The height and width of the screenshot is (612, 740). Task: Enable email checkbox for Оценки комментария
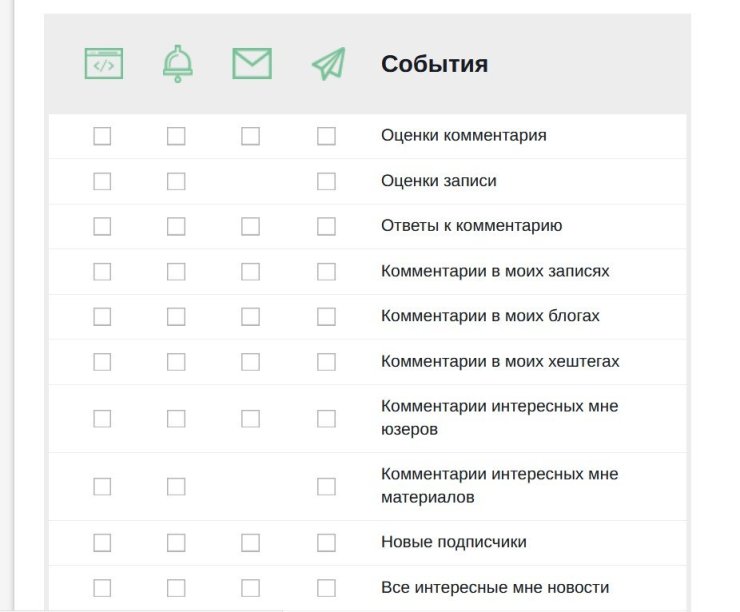[x=251, y=136]
